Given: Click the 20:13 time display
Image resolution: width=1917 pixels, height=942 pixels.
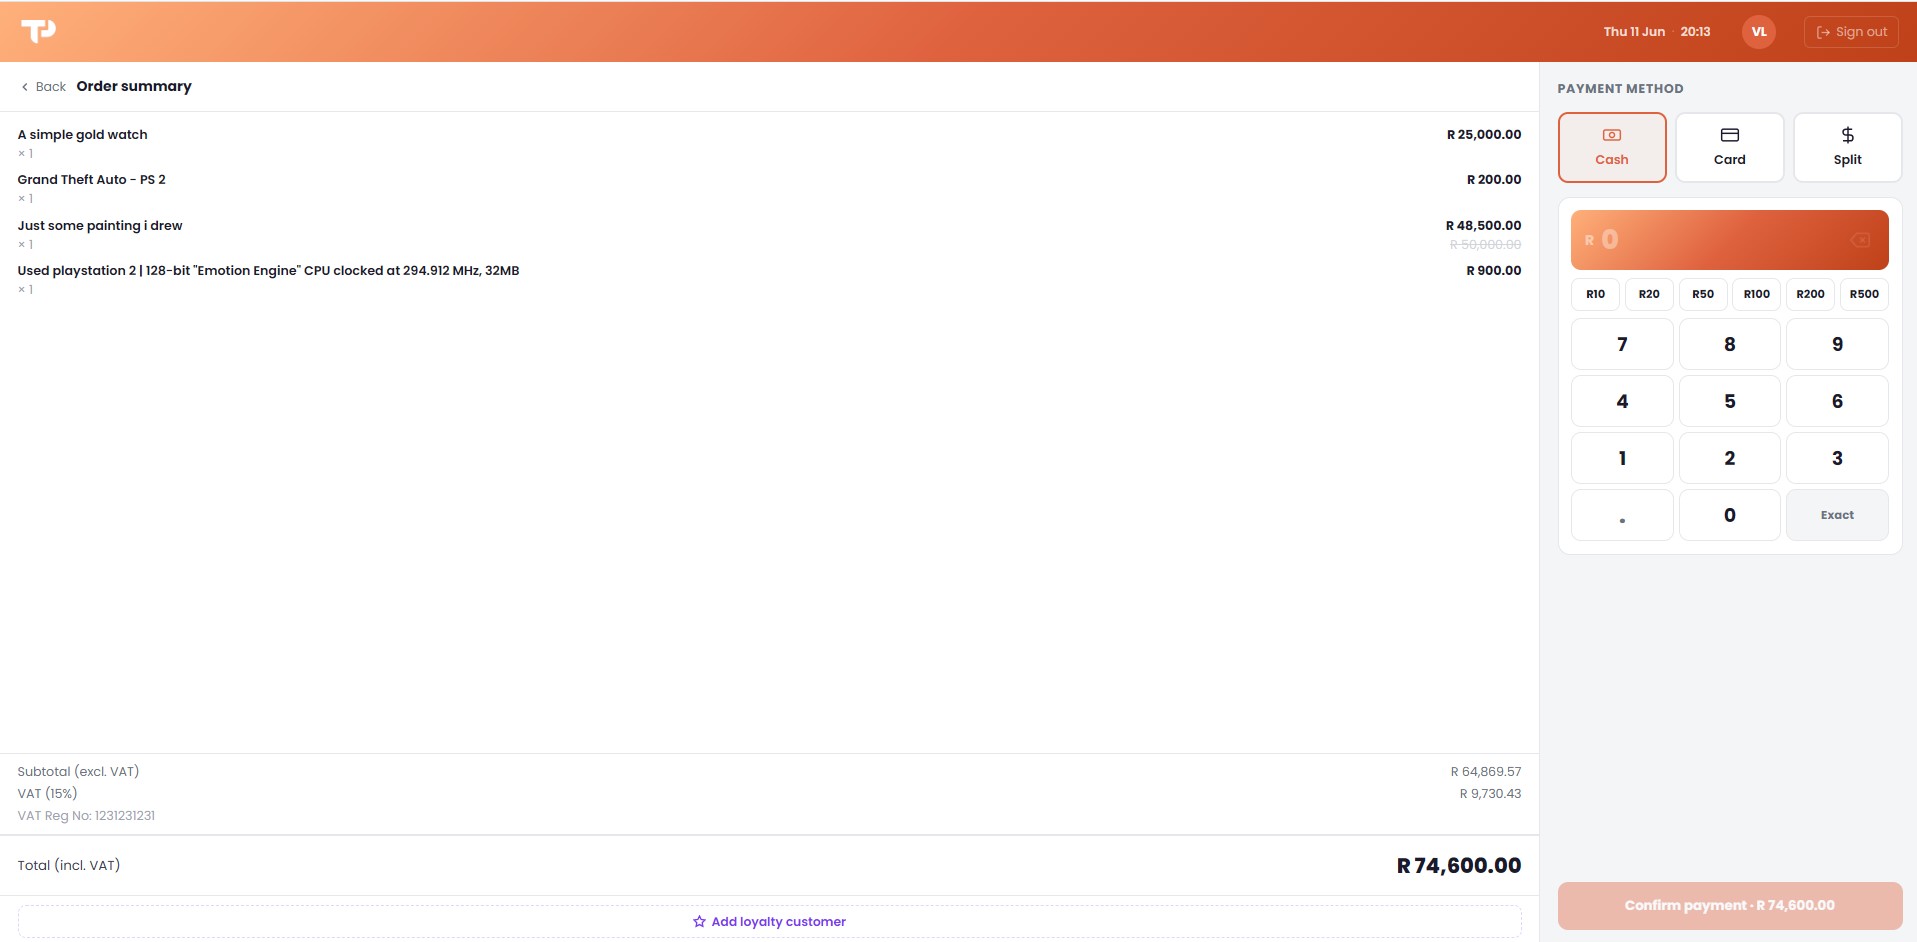Looking at the screenshot, I should [1695, 32].
